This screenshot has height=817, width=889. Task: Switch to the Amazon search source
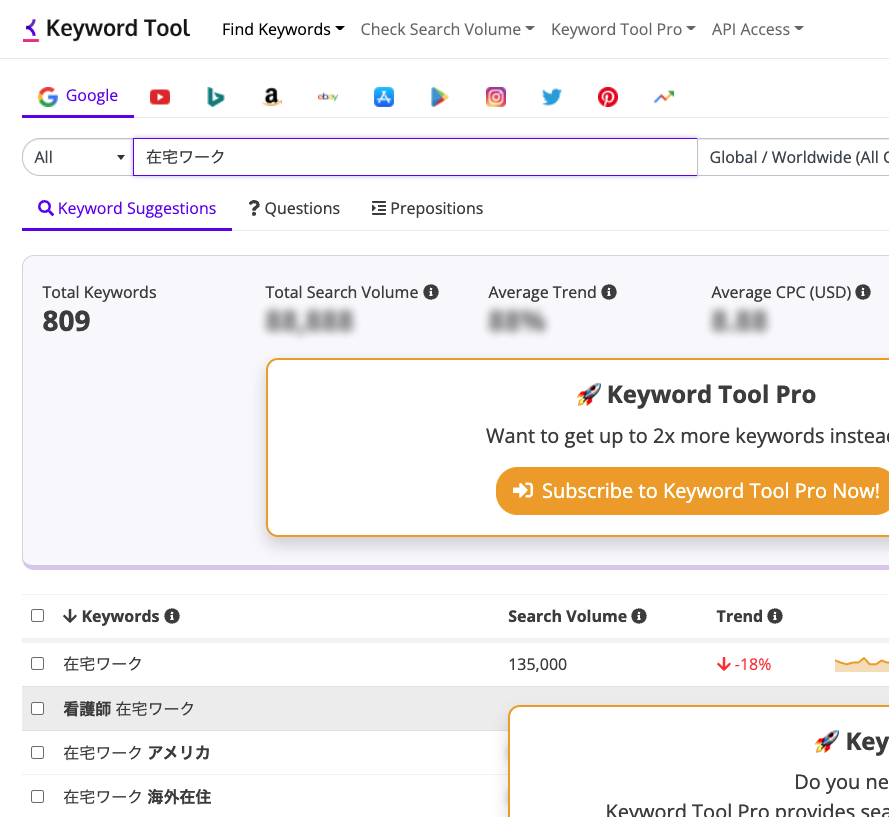(272, 97)
